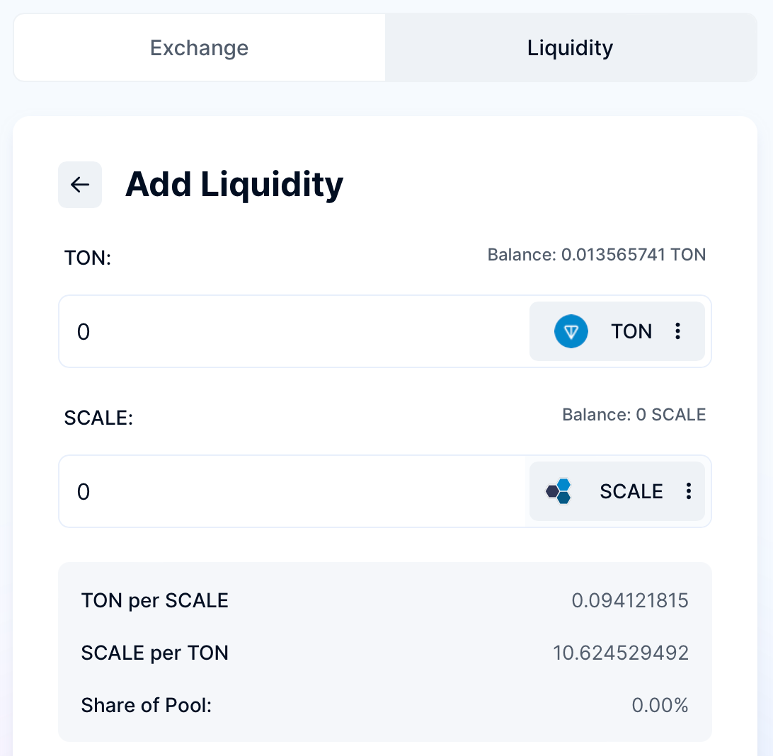Click the Add Liquidity heading
Image resolution: width=774 pixels, height=756 pixels.
234,185
